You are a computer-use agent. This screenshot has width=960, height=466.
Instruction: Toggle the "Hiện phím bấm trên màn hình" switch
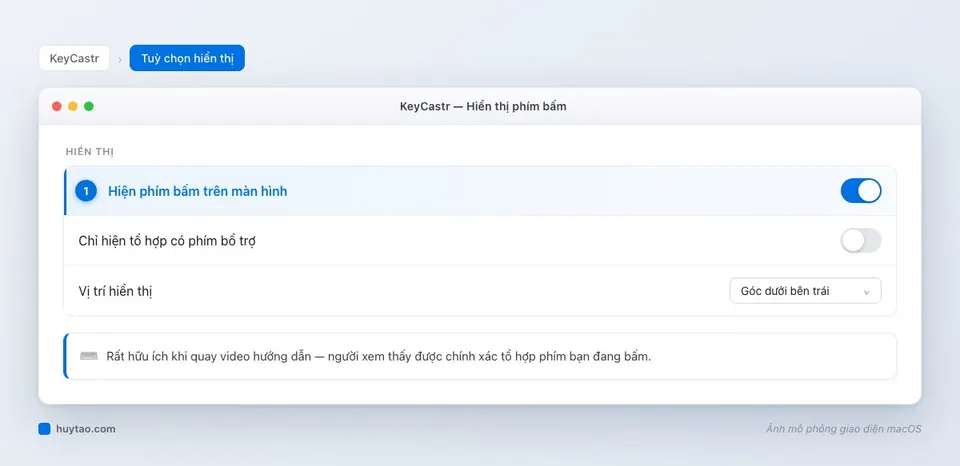point(860,191)
